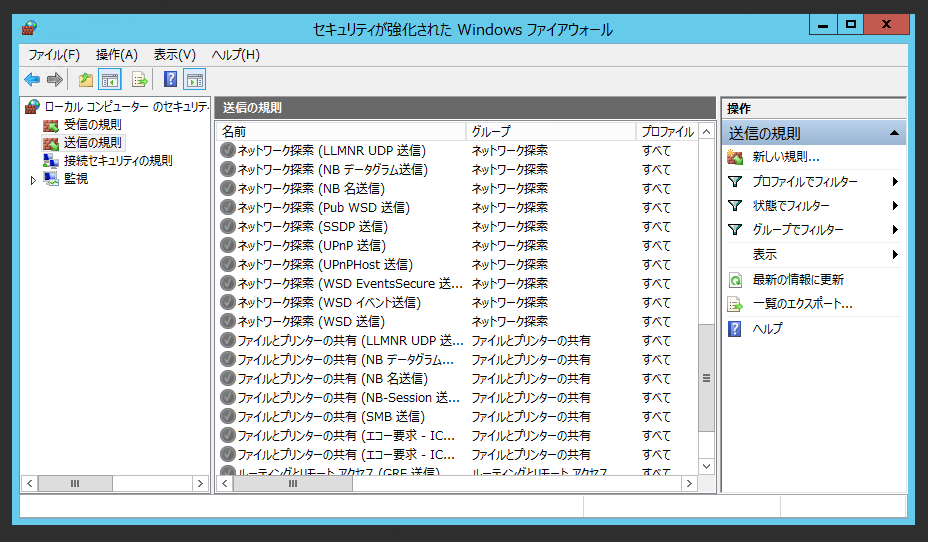Click the rules list scroll down arrow
Viewport: 928px width, 542px height.
point(707,466)
